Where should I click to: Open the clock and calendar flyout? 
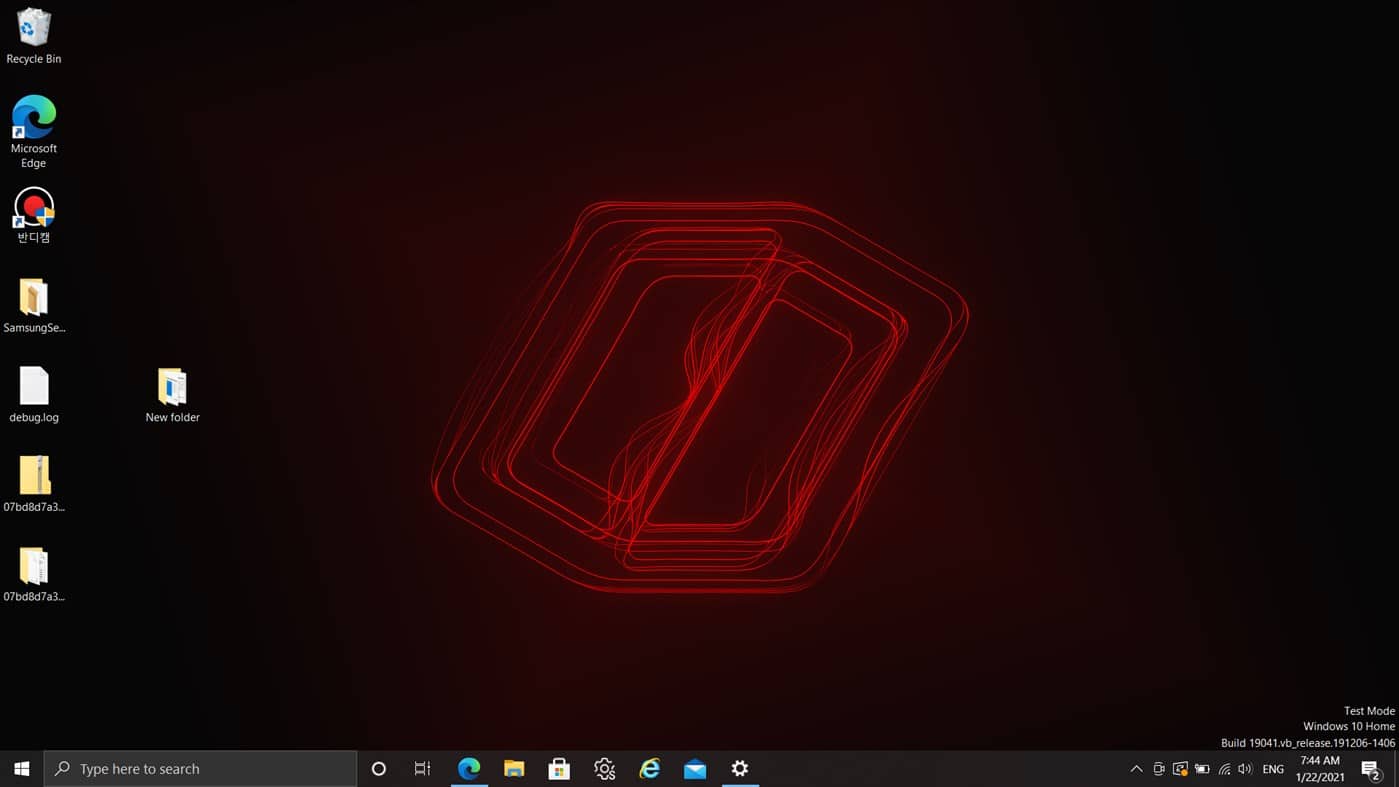1320,769
